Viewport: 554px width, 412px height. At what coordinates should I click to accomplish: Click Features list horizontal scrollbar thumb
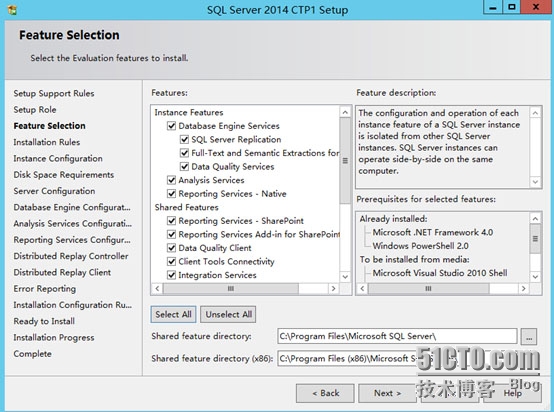click(231, 289)
